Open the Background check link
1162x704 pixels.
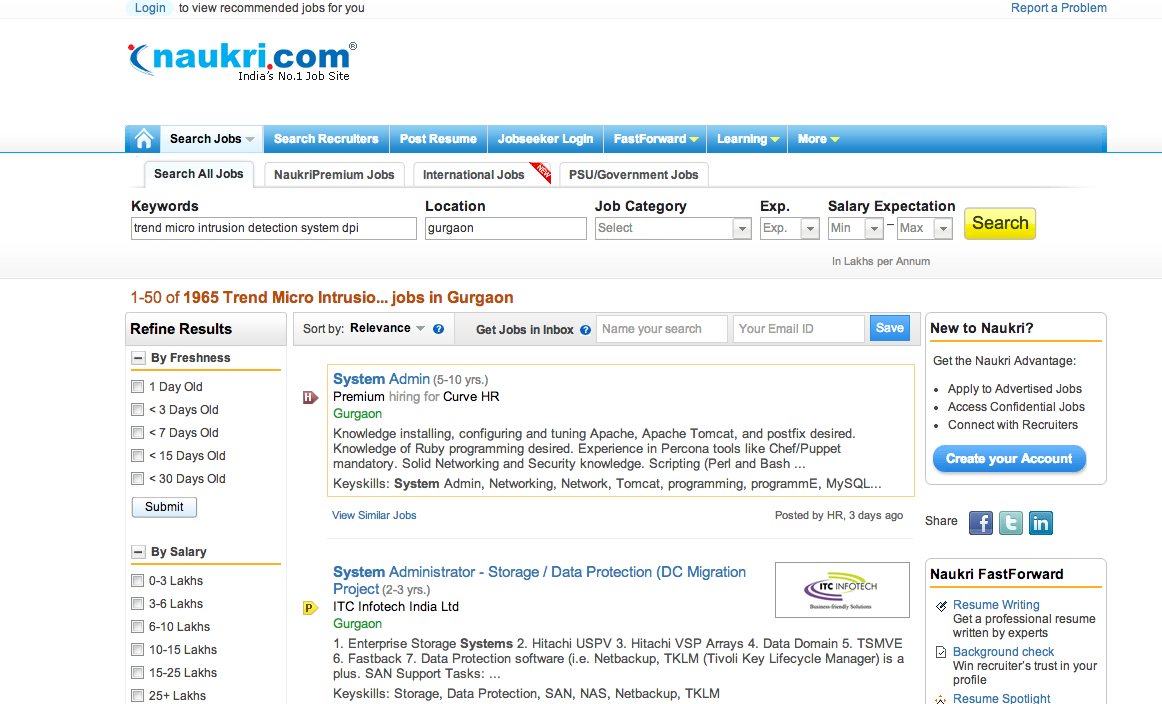1003,651
